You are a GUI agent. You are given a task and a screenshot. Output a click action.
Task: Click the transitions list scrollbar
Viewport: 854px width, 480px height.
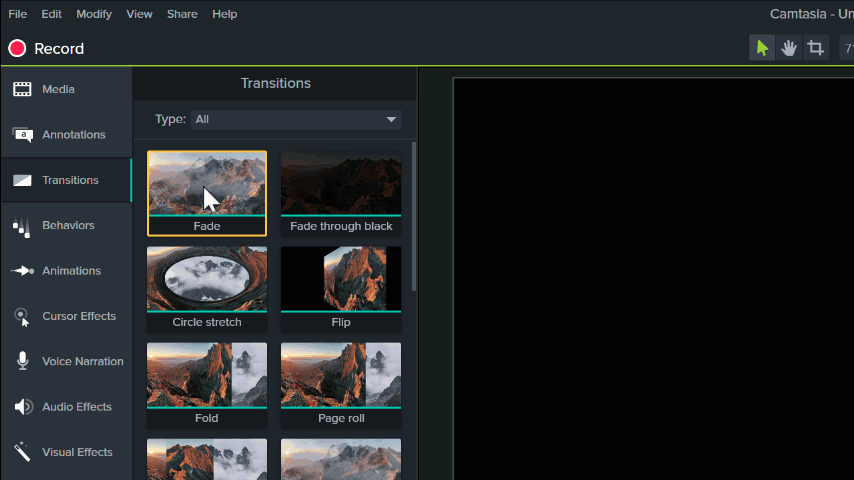[414, 216]
